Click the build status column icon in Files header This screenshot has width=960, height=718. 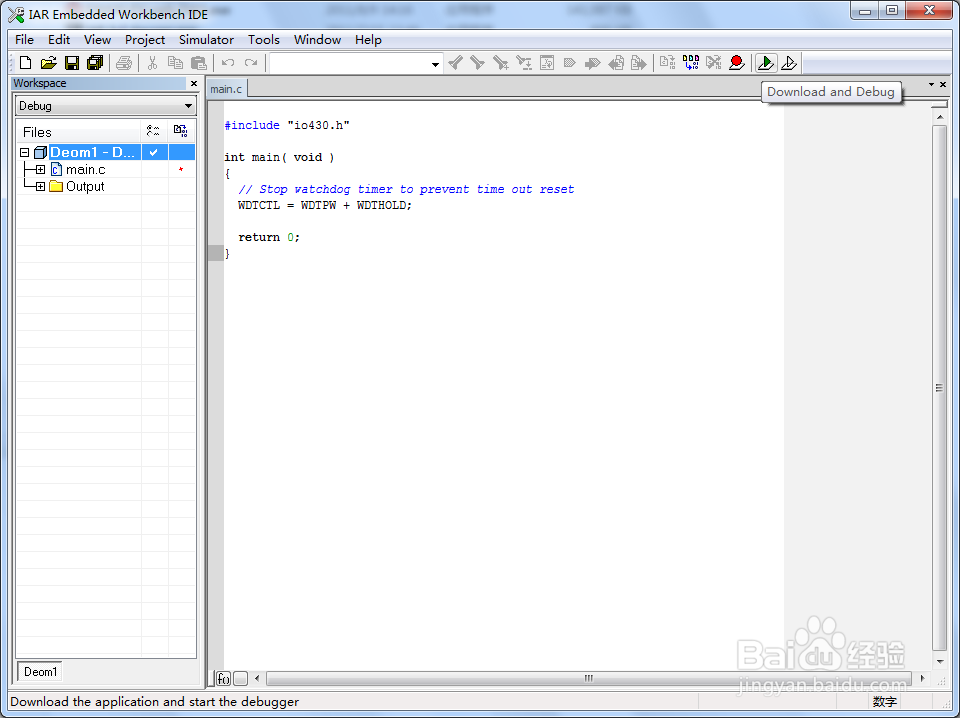point(181,131)
